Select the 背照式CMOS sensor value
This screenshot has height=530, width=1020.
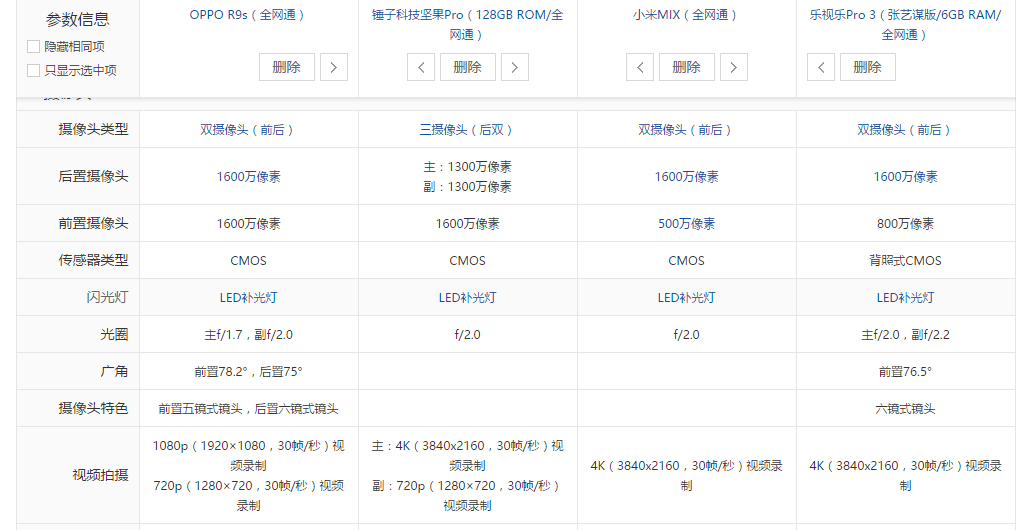pyautogui.click(x=905, y=261)
